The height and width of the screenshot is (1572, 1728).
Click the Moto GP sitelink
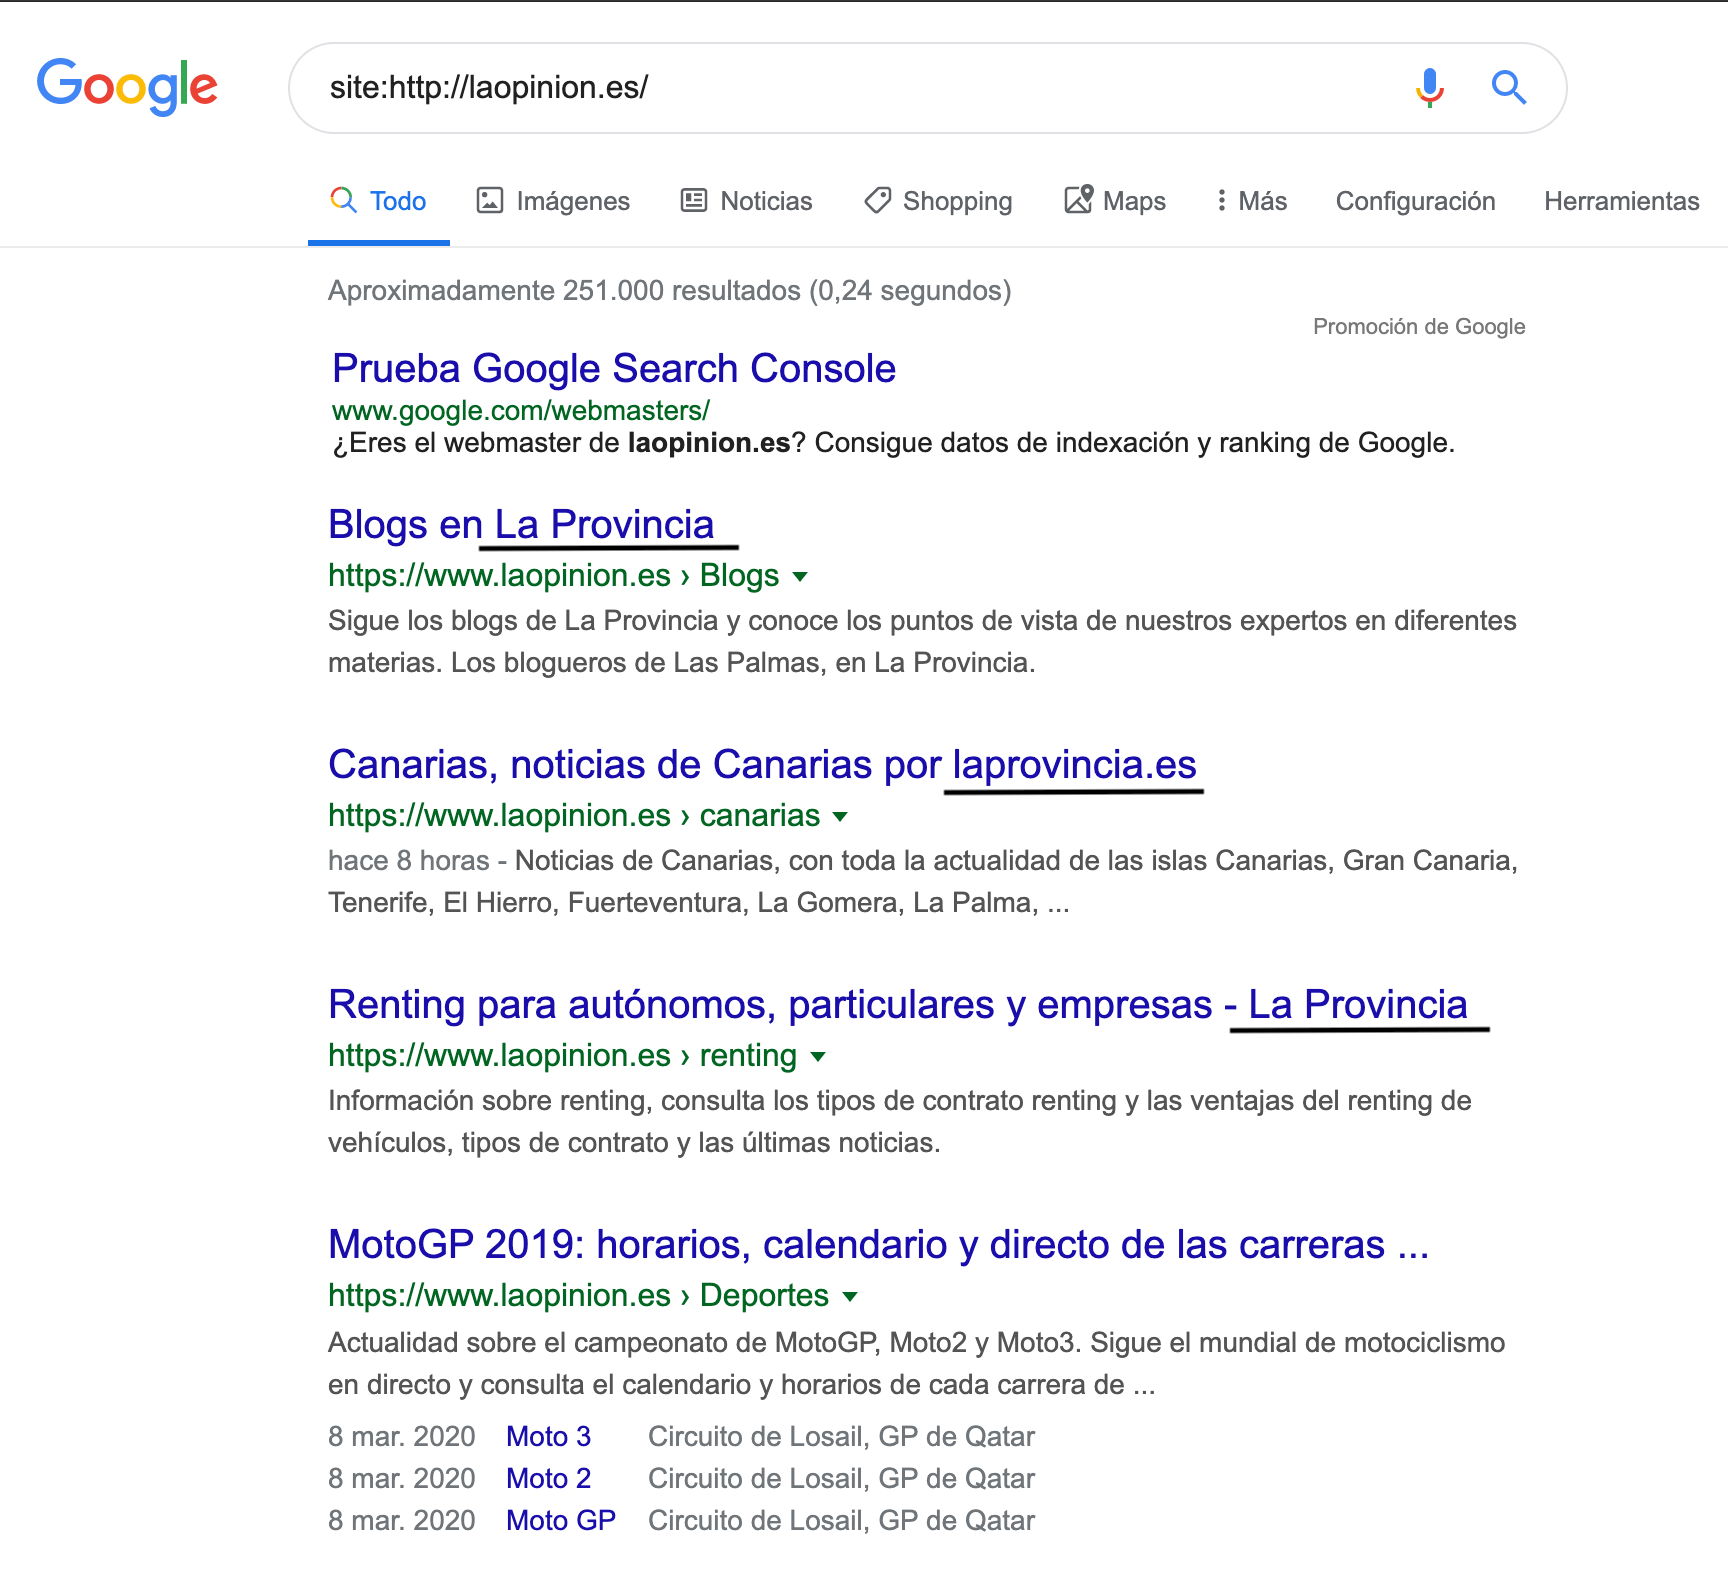560,1520
